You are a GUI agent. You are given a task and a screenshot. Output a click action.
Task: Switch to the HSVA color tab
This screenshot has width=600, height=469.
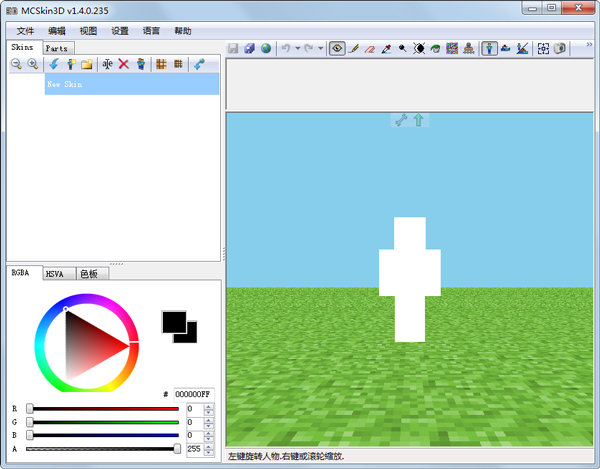point(55,273)
